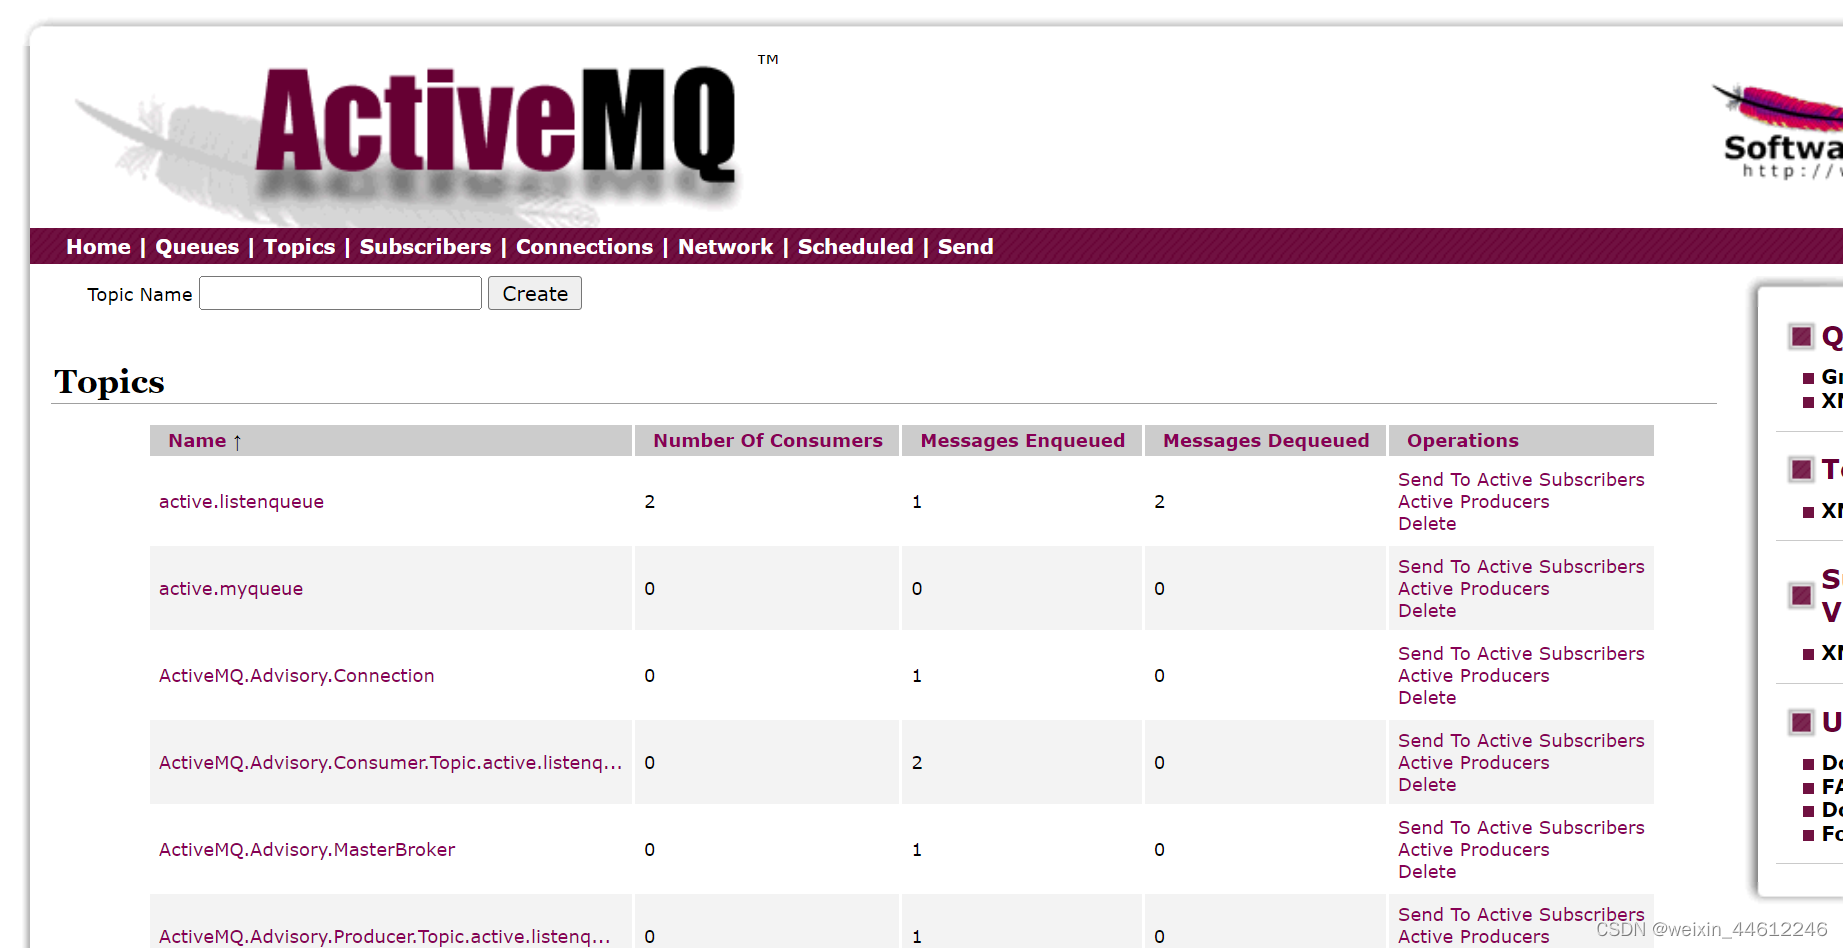Send To Active Subscribers for active.myqueue
The width and height of the screenshot is (1843, 948).
1521,566
